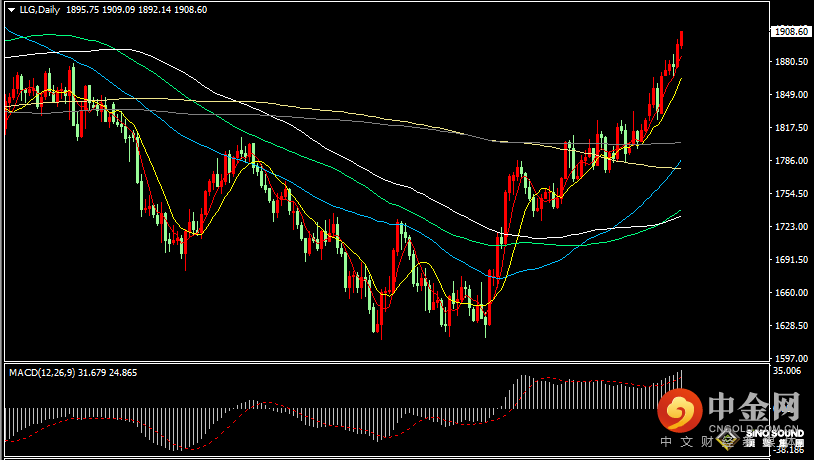This screenshot has width=814, height=460.
Task: Click the 1817.50 price axis label
Action: coord(790,128)
